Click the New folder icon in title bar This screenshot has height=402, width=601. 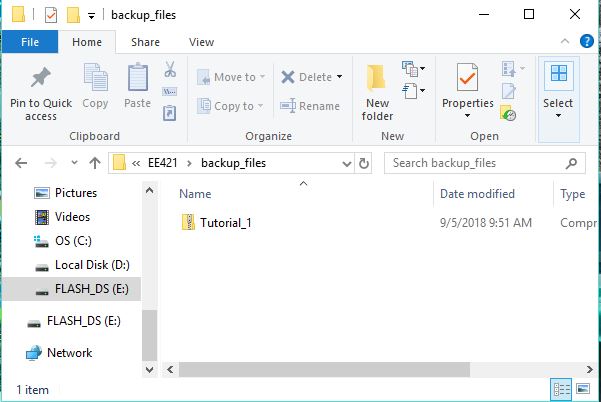click(x=73, y=15)
